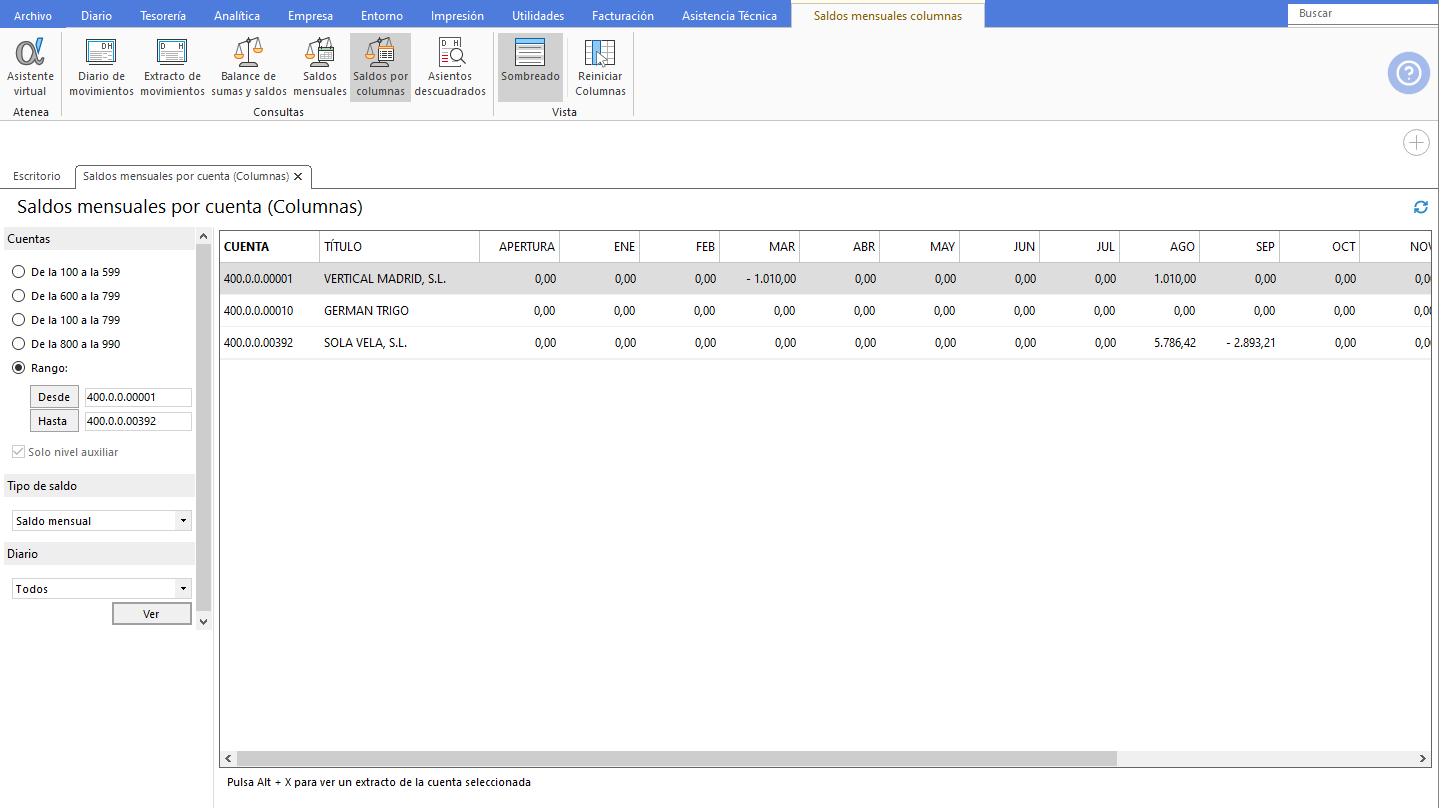
Task: Open the help question mark button
Action: pos(1408,73)
